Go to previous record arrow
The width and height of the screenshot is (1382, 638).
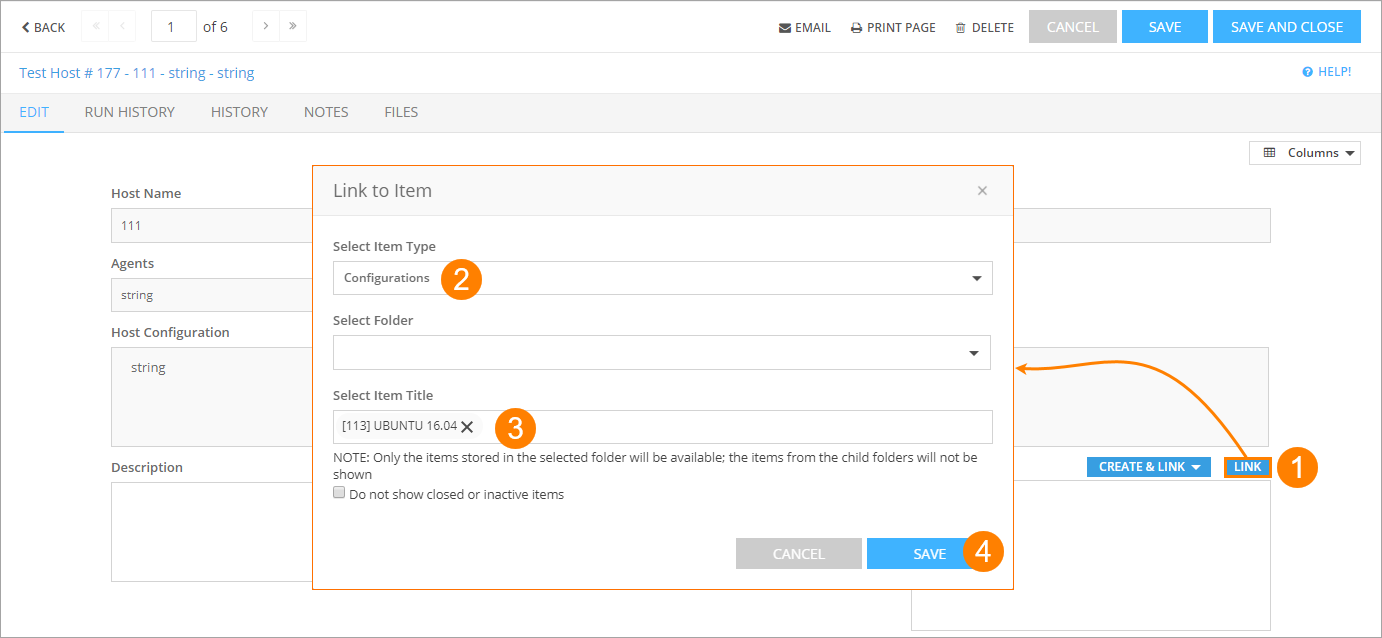(x=122, y=27)
